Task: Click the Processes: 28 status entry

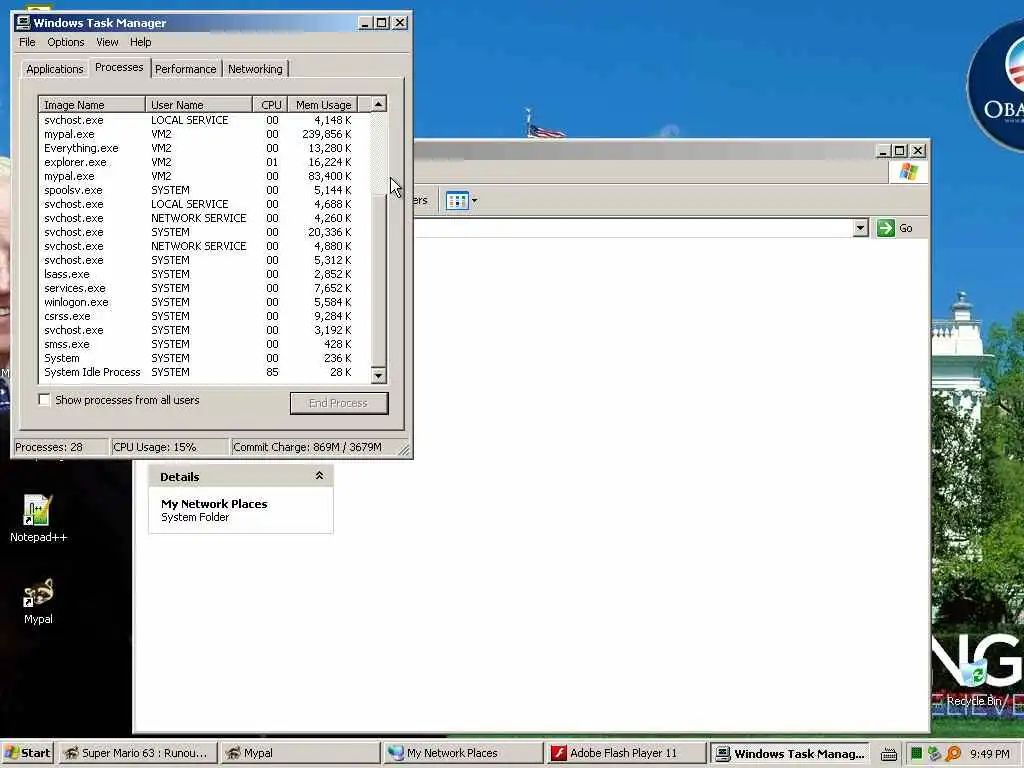Action: [61, 447]
